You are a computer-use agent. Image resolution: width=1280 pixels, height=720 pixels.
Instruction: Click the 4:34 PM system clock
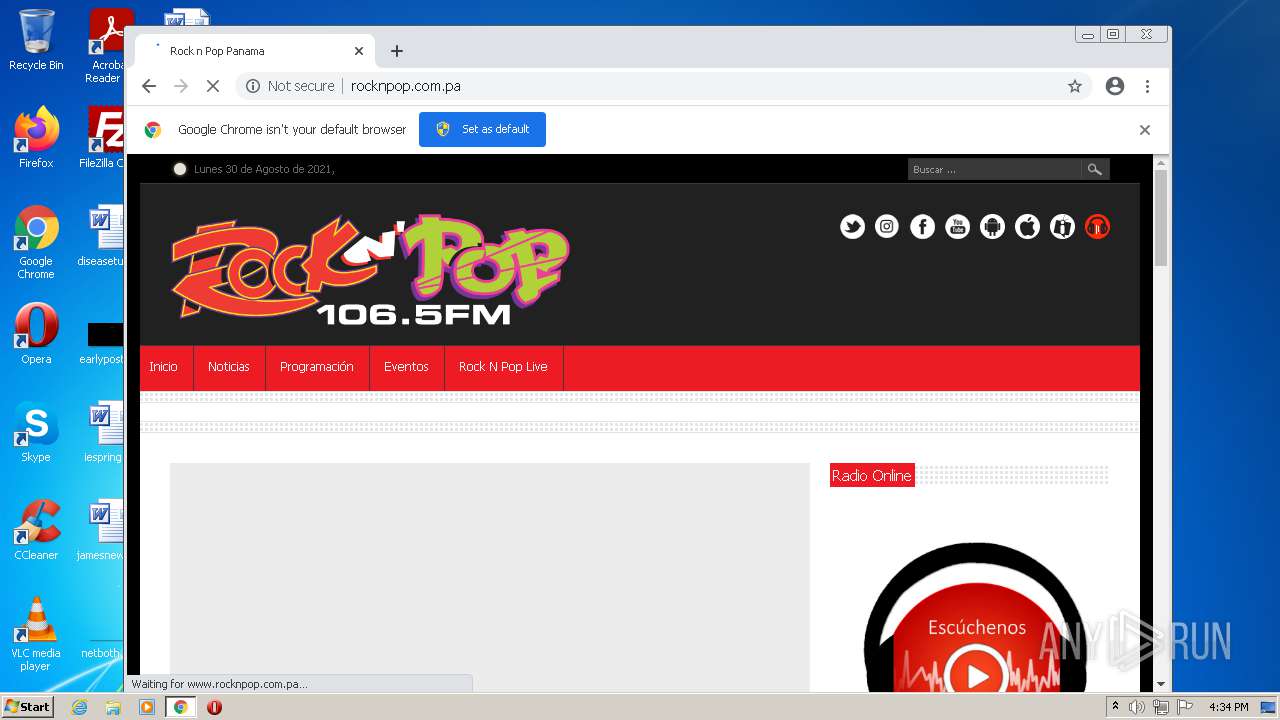[1228, 707]
